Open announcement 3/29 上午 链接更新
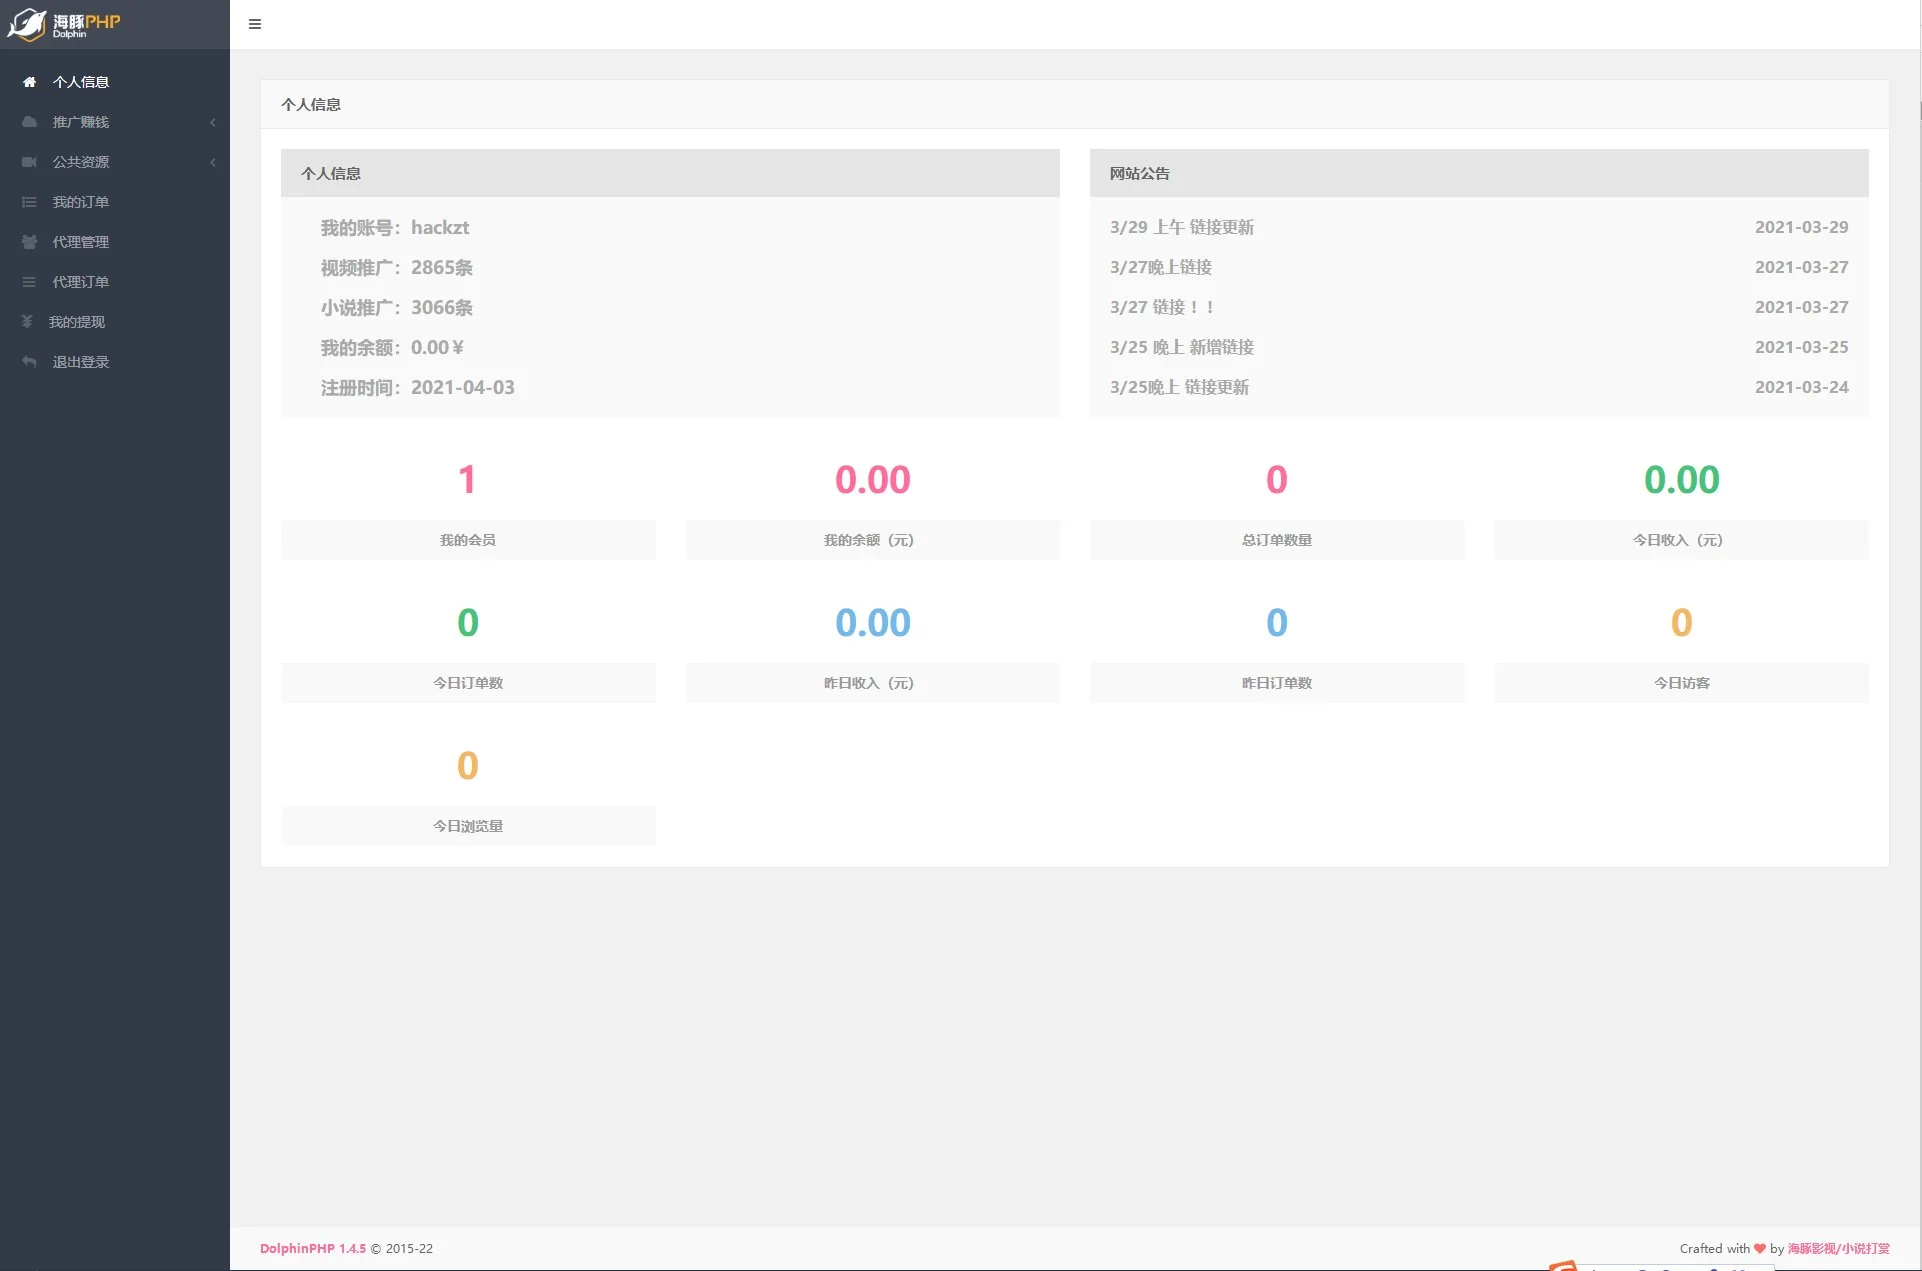Screen dimensions: 1922x1271 (1181, 227)
